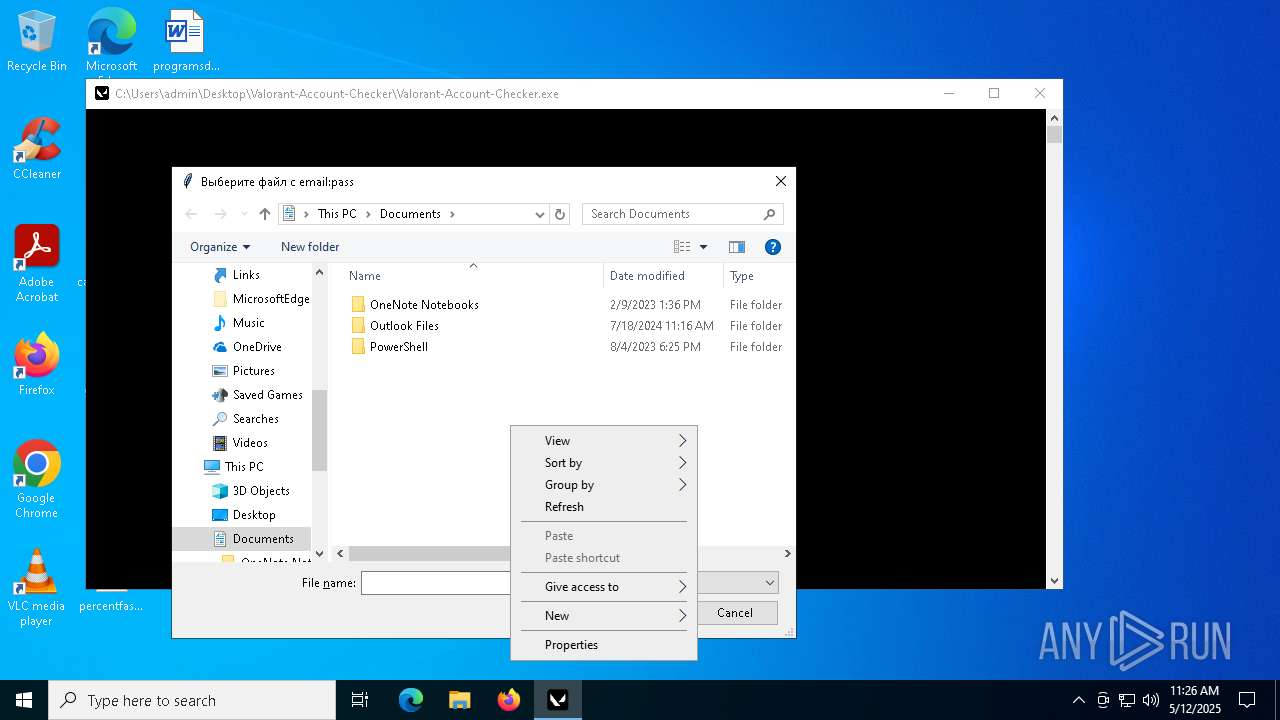Launch VLC media player desktop icon
The image size is (1280, 720).
tap(37, 588)
